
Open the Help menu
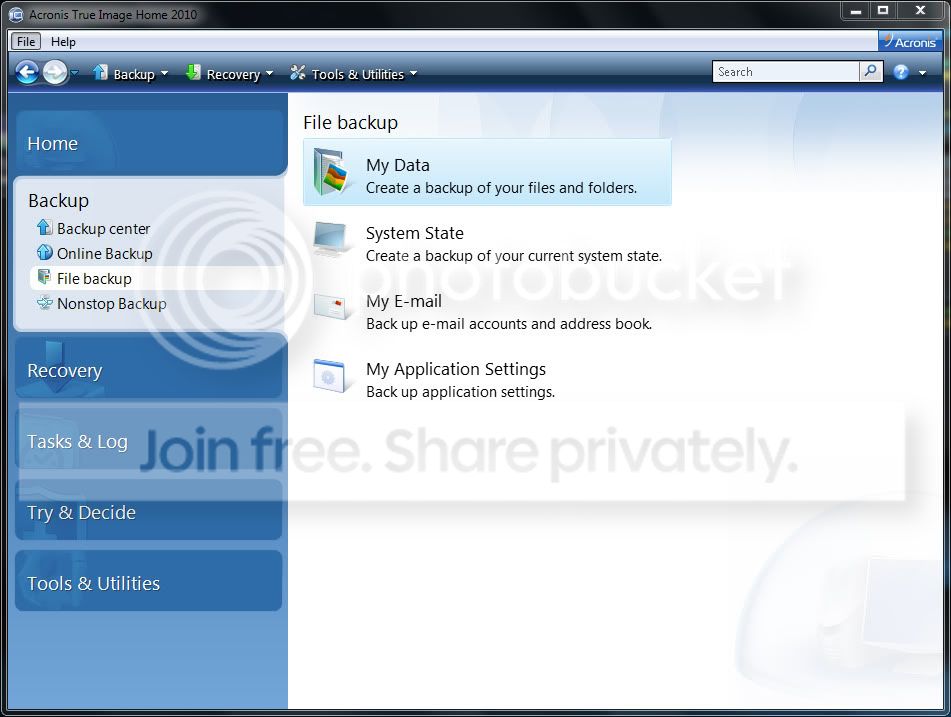point(63,41)
